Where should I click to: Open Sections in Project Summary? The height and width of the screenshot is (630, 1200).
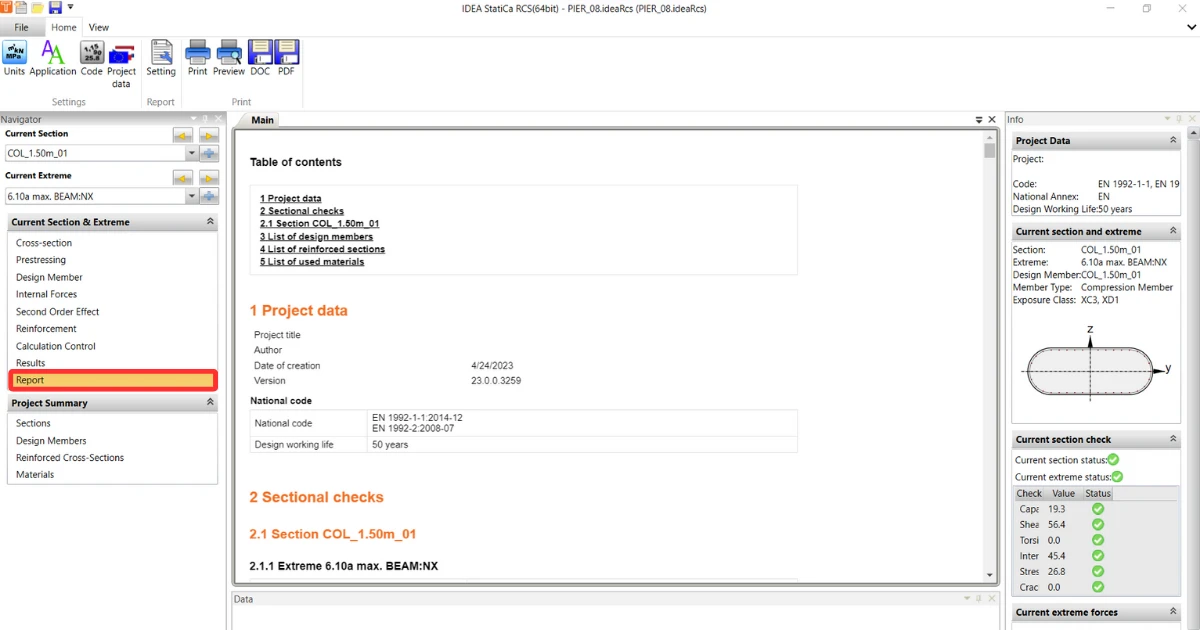click(33, 423)
